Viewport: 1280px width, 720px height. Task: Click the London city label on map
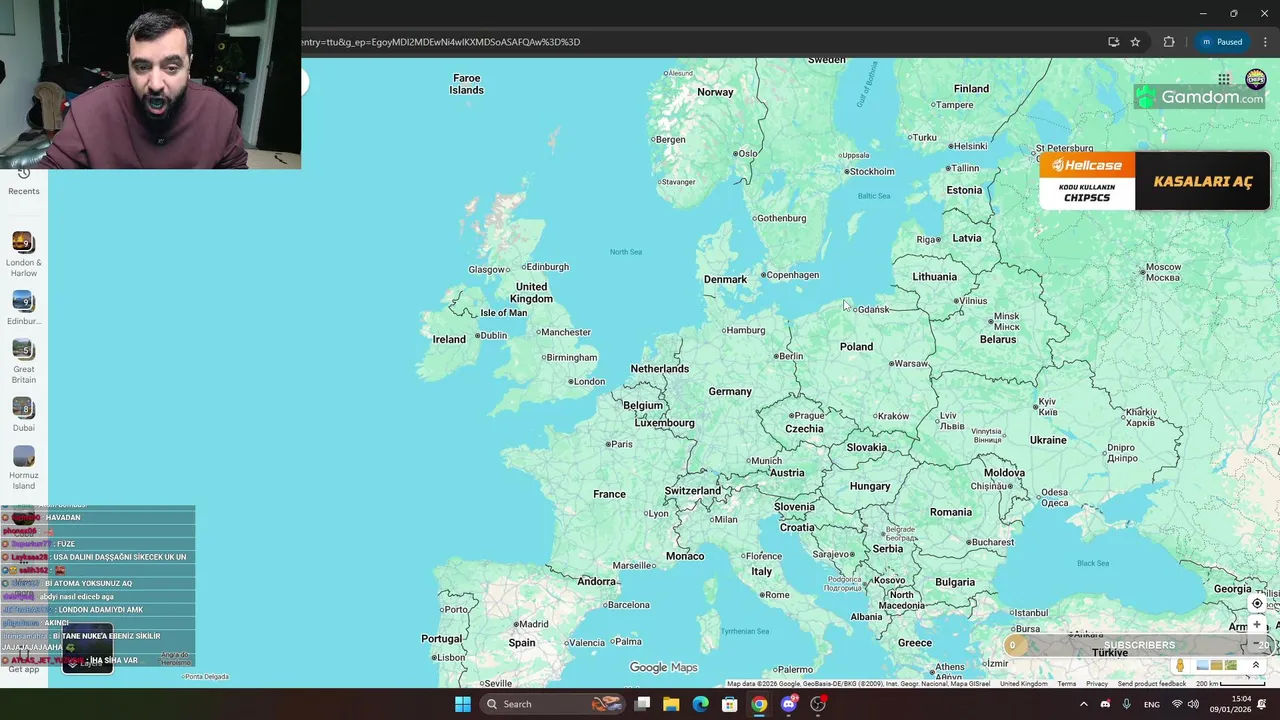pos(589,381)
